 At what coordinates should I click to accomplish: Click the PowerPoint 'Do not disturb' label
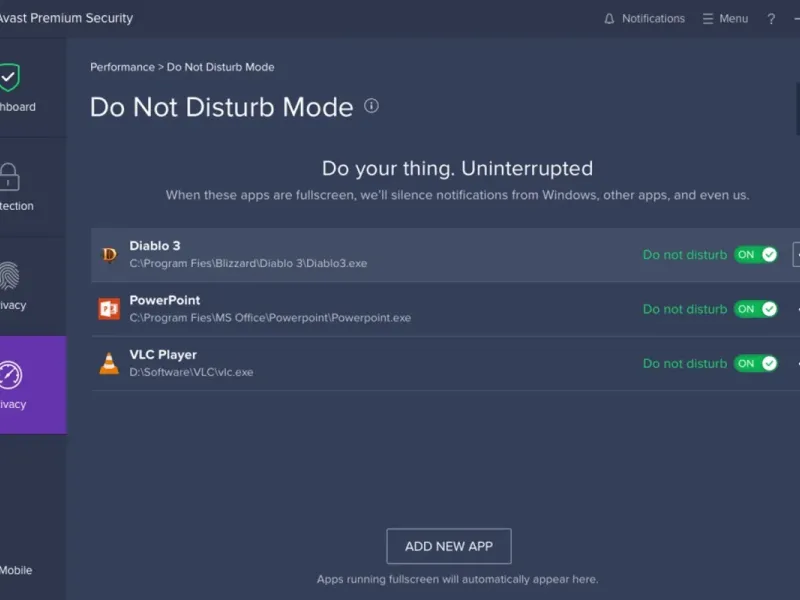(x=685, y=309)
